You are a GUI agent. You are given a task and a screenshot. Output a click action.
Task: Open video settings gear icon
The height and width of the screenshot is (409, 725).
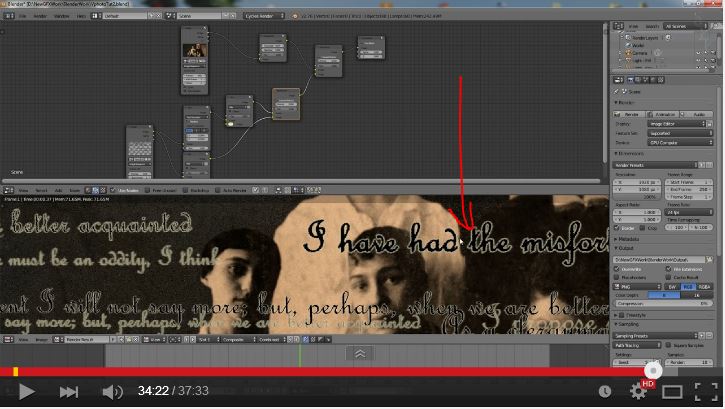pos(639,391)
